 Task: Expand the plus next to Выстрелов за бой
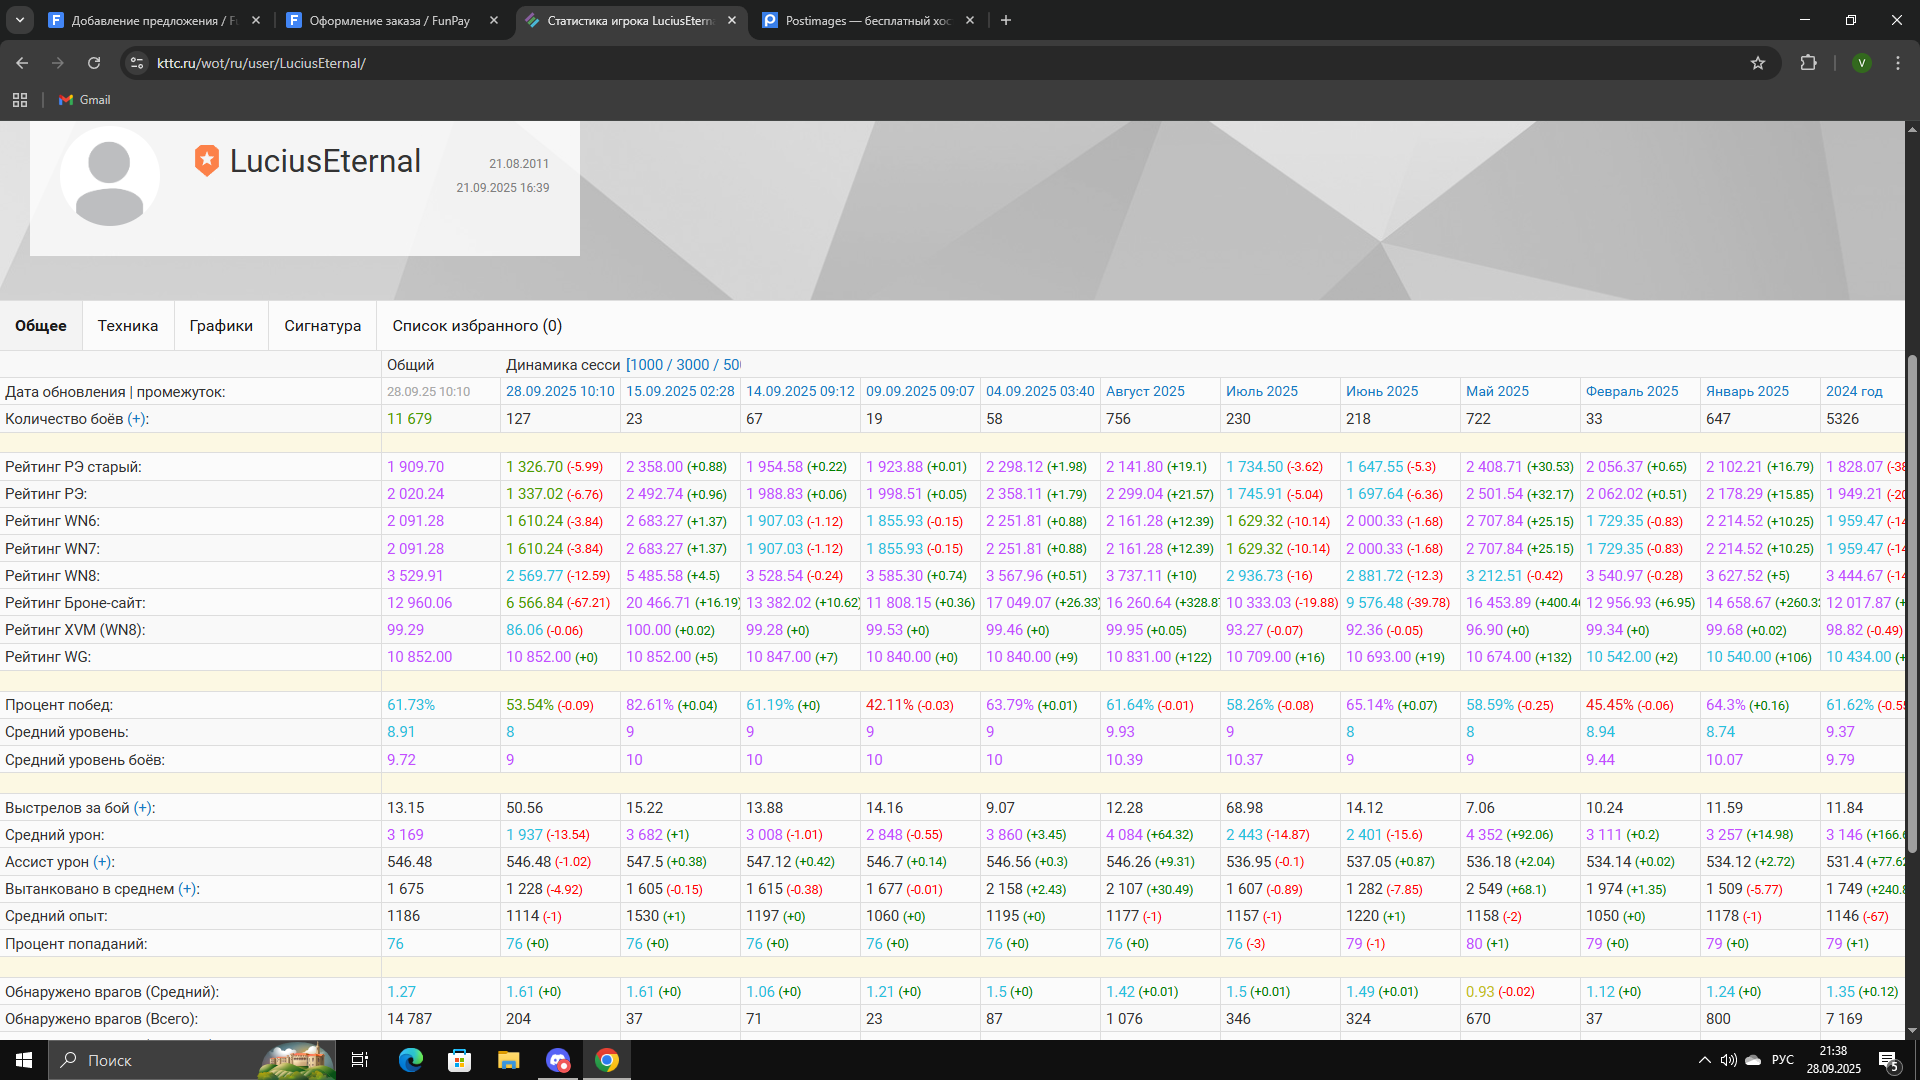pos(144,808)
